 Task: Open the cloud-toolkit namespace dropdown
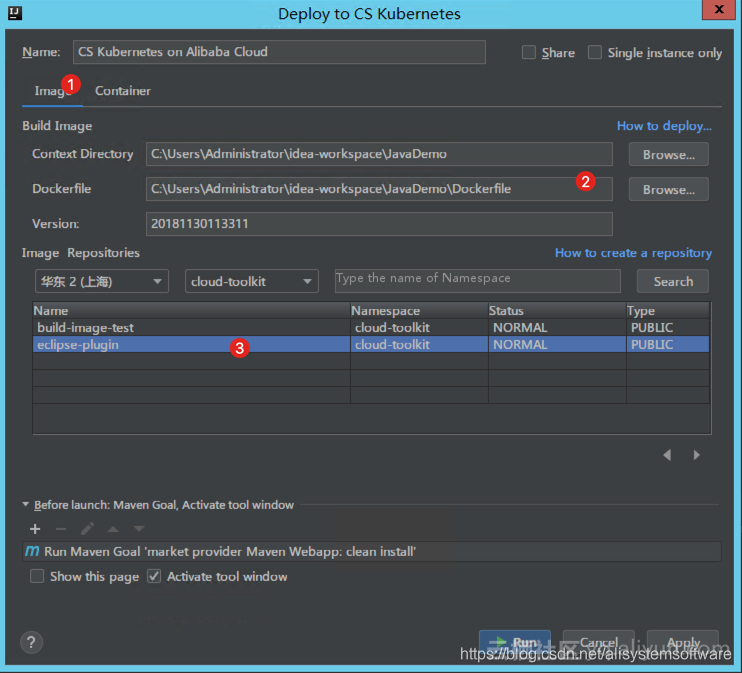[252, 281]
